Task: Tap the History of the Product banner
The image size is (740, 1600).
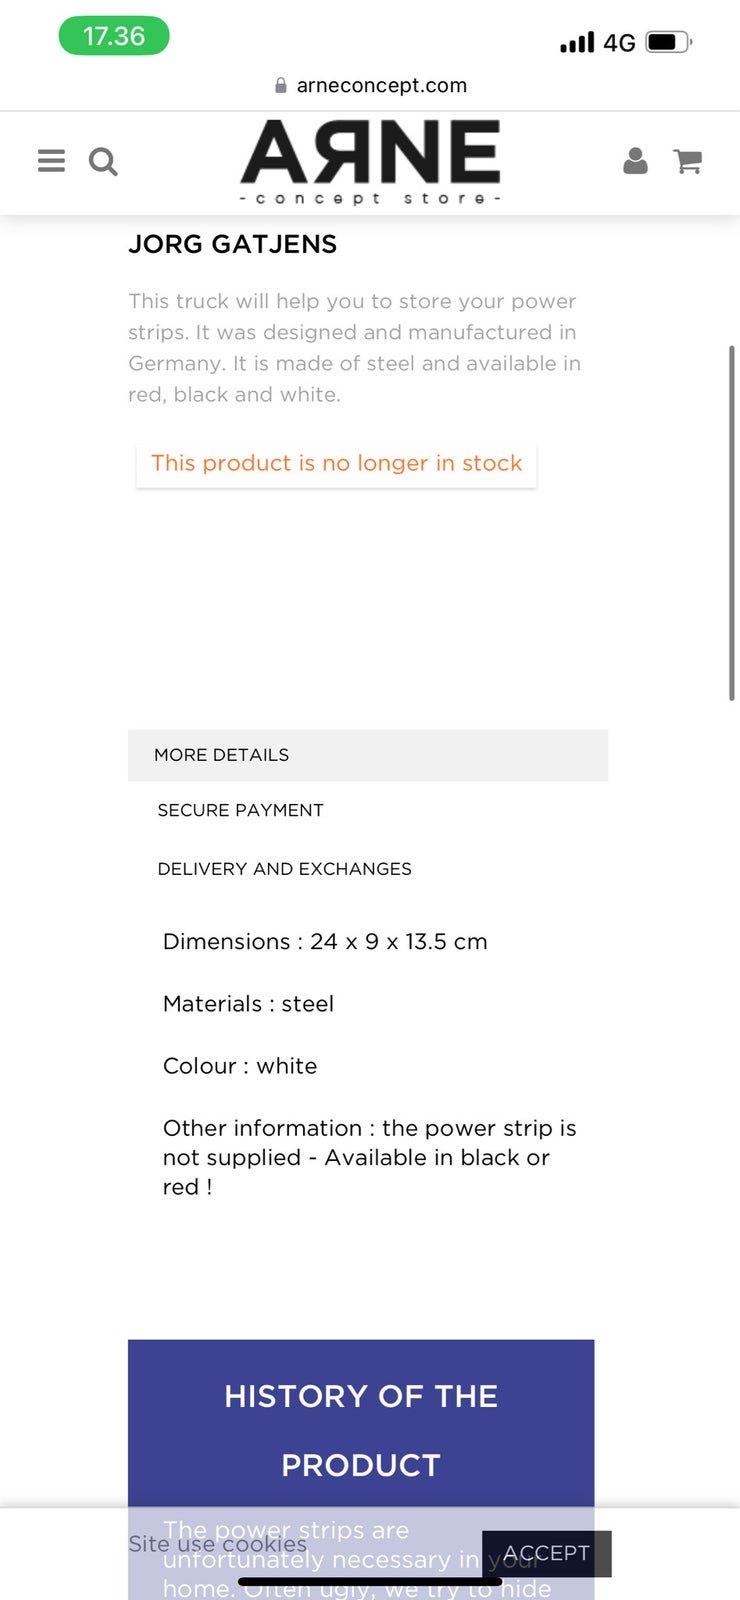Action: click(361, 1428)
